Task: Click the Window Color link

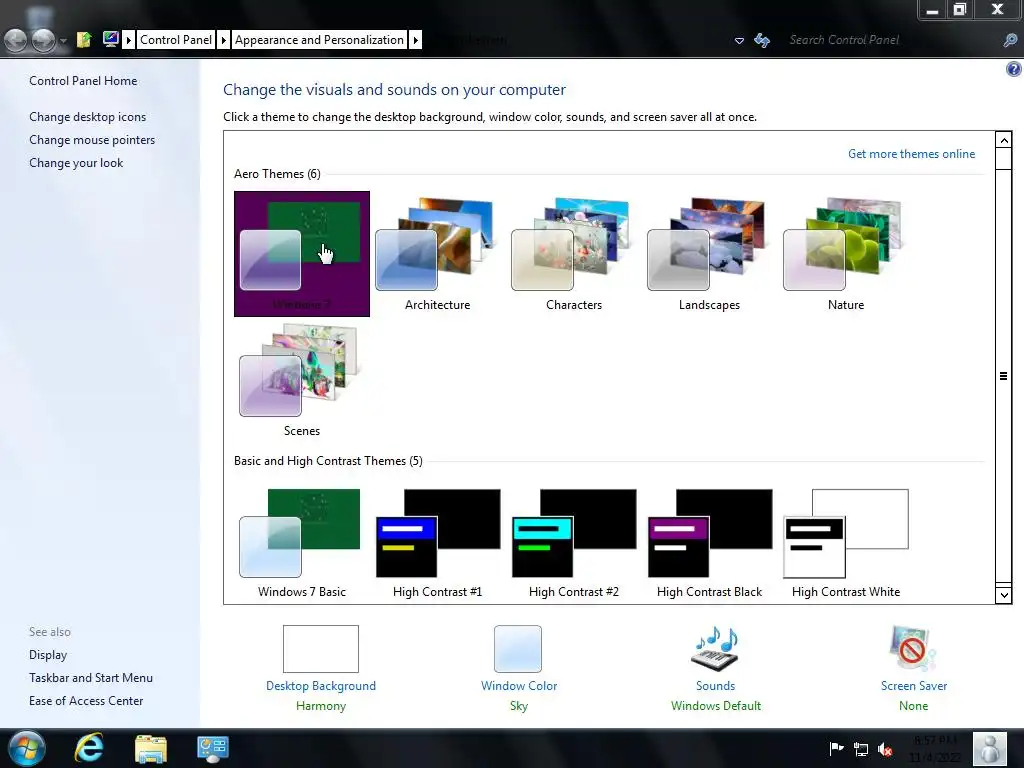Action: [x=519, y=686]
